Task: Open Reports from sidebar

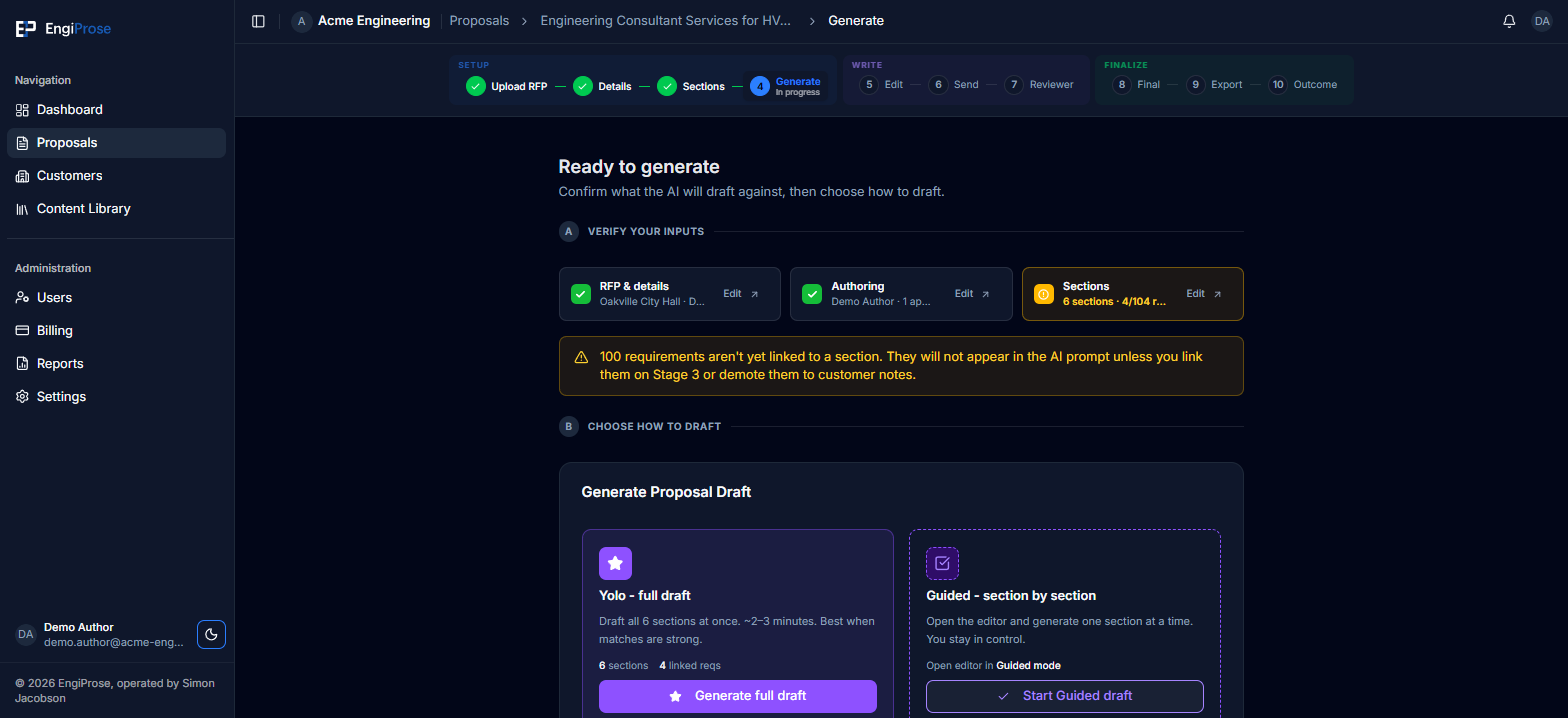Action: tap(116, 364)
